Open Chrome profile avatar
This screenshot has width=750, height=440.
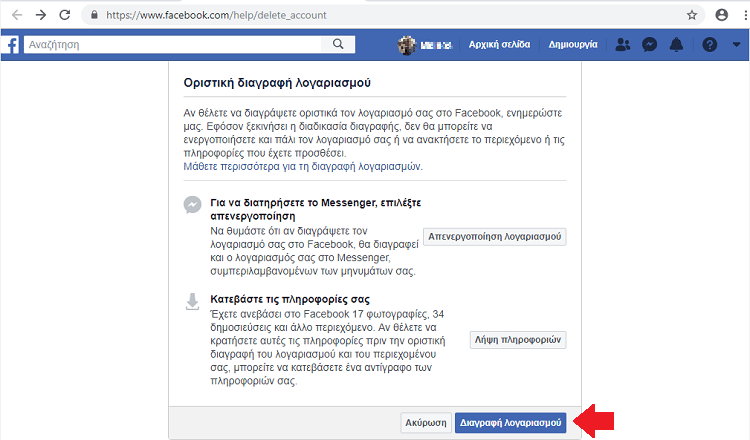coord(721,15)
